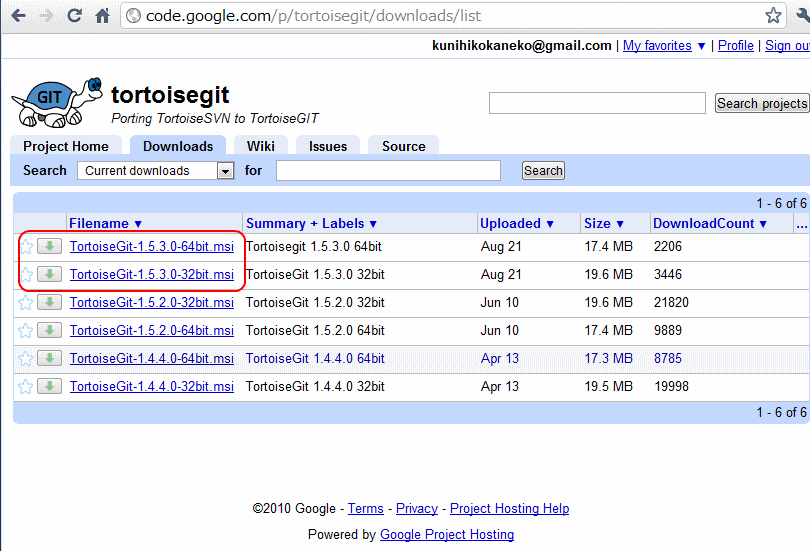Click the downloads Search button

pyautogui.click(x=543, y=170)
